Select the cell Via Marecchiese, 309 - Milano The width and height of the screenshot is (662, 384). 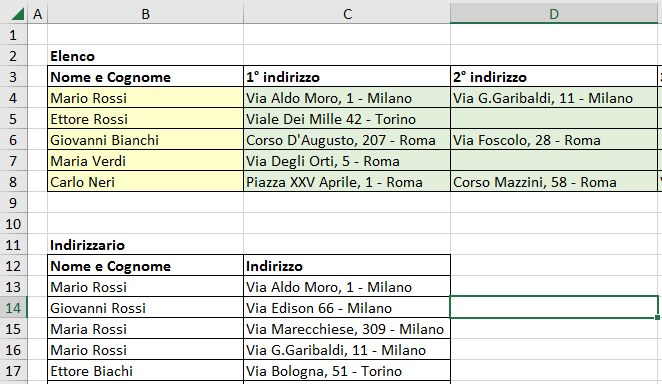click(347, 329)
